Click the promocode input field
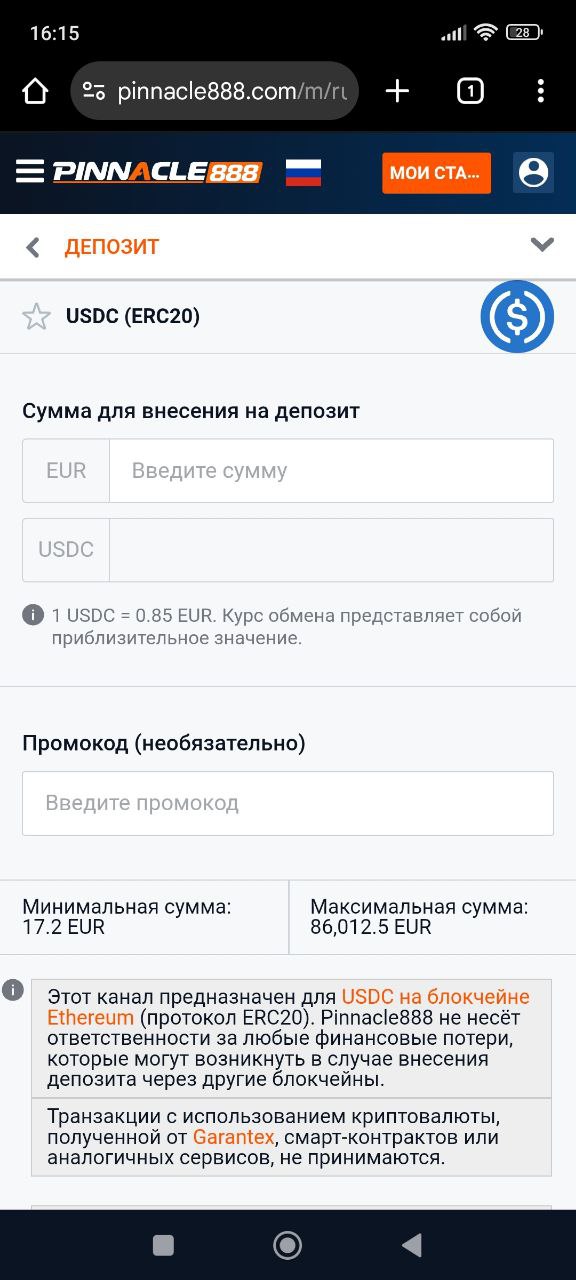 pyautogui.click(x=288, y=802)
